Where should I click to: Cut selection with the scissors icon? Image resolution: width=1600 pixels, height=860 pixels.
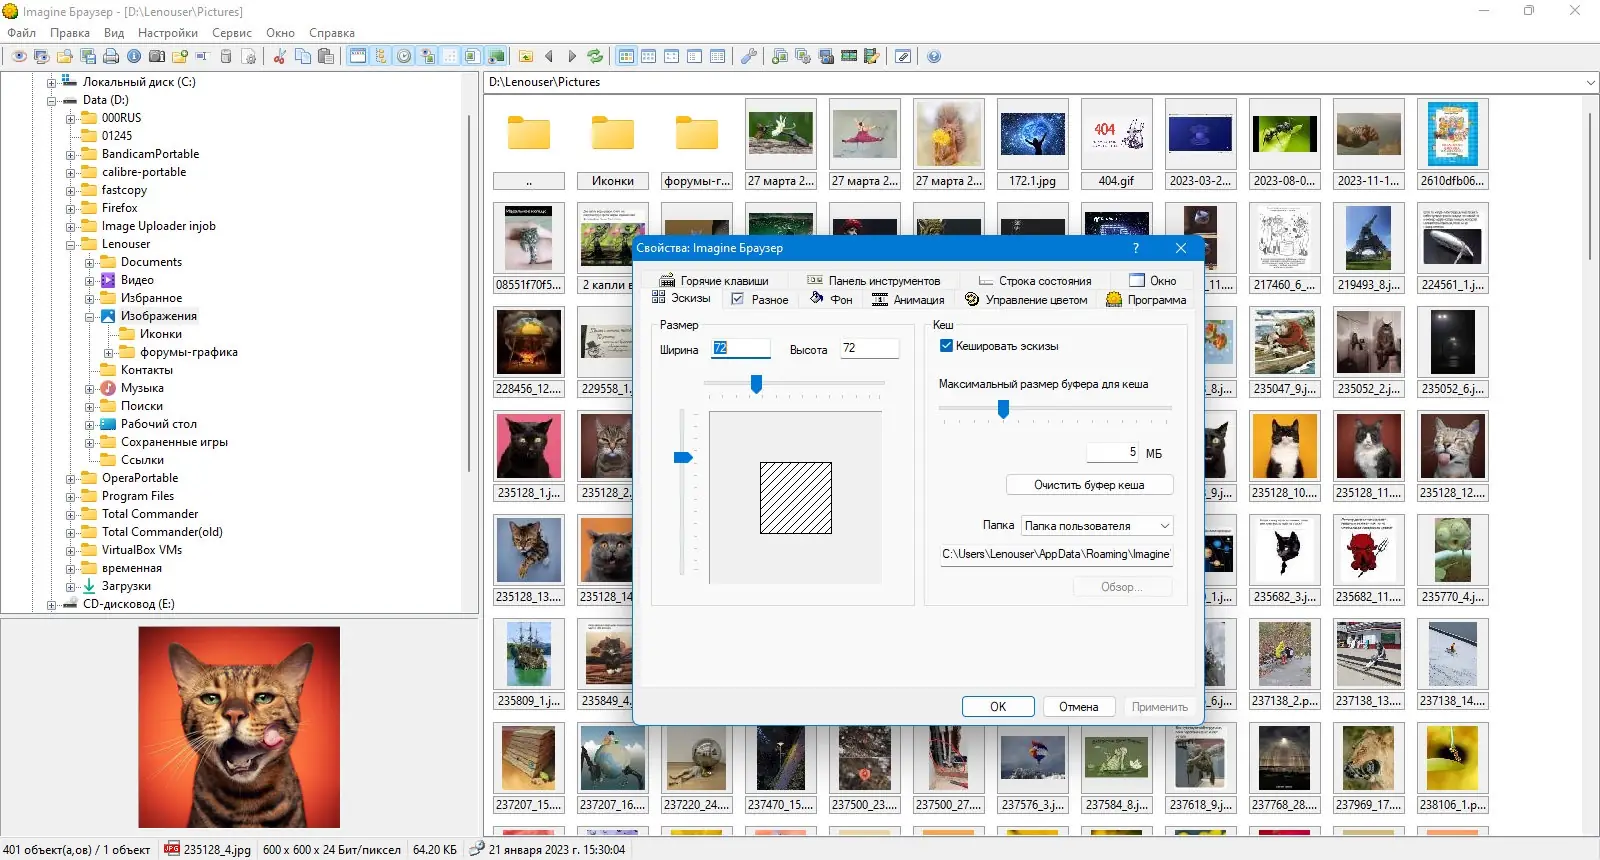[280, 57]
